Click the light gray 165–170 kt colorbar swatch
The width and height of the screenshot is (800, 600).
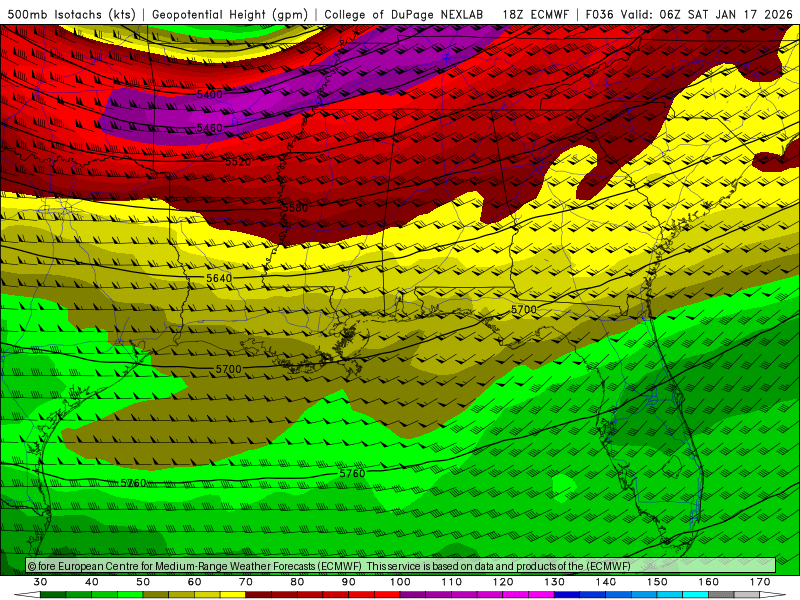(747, 595)
